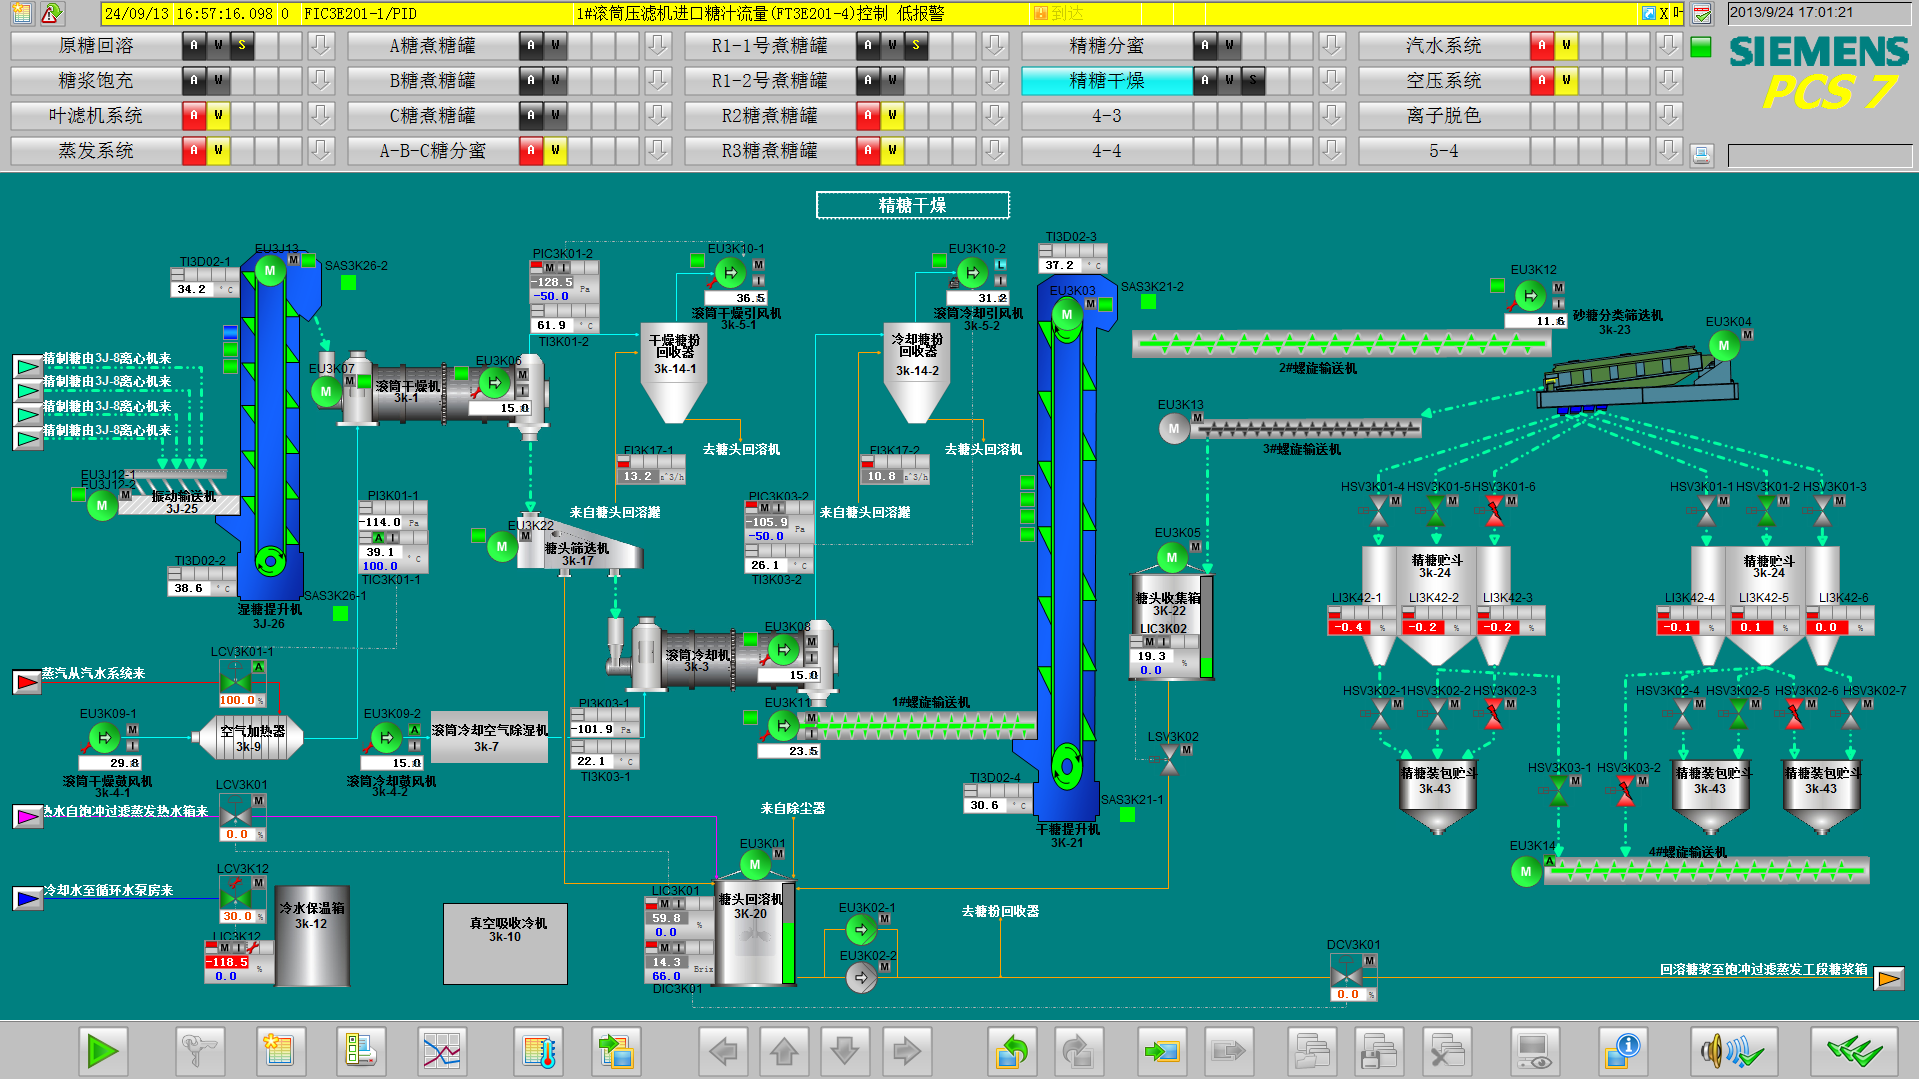Click the warning triangle refresh icon top-left
1919x1079 pixels.
coord(51,13)
